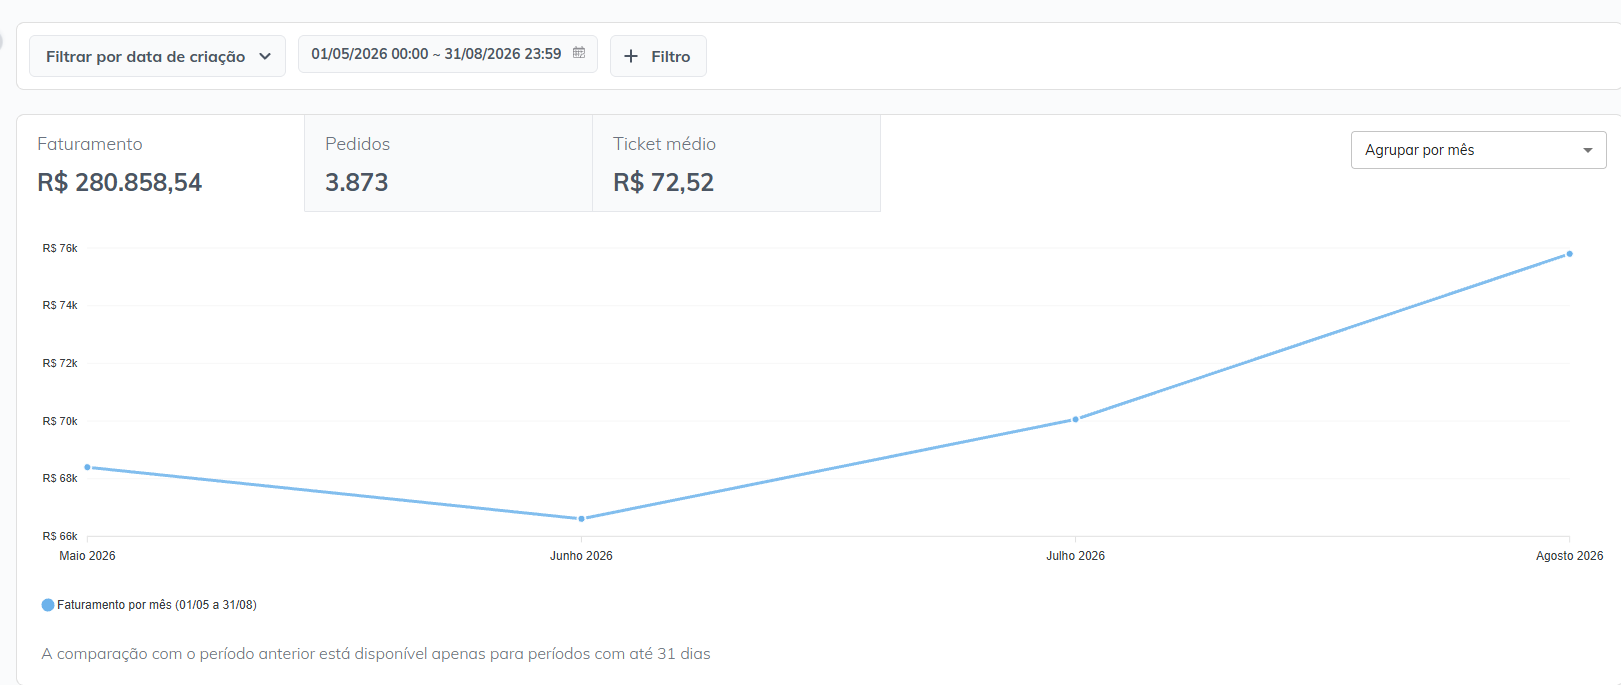1621x685 pixels.
Task: Click the R$ 68k axis label
Action: pyautogui.click(x=60, y=478)
